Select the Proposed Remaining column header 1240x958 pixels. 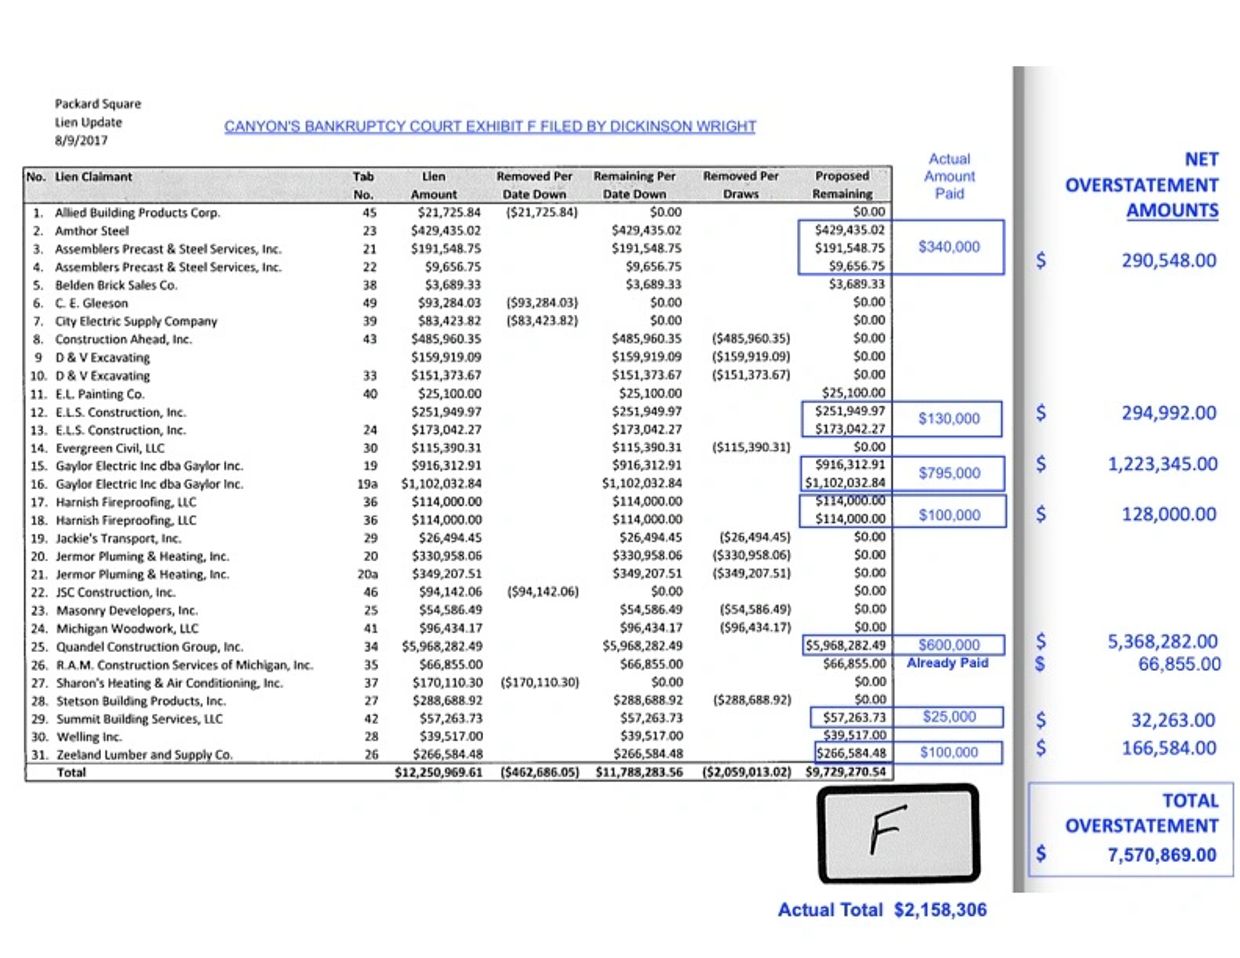point(842,183)
